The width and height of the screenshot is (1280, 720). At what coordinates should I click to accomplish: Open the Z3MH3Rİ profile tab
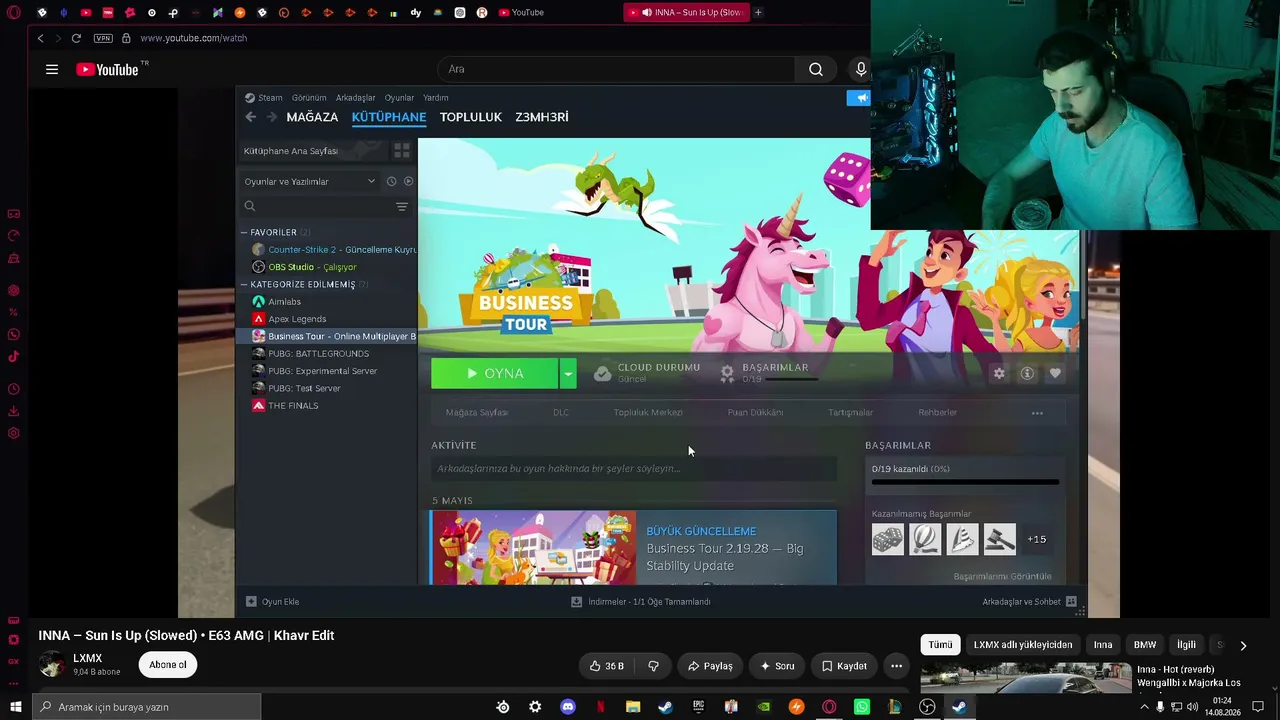pyautogui.click(x=542, y=117)
